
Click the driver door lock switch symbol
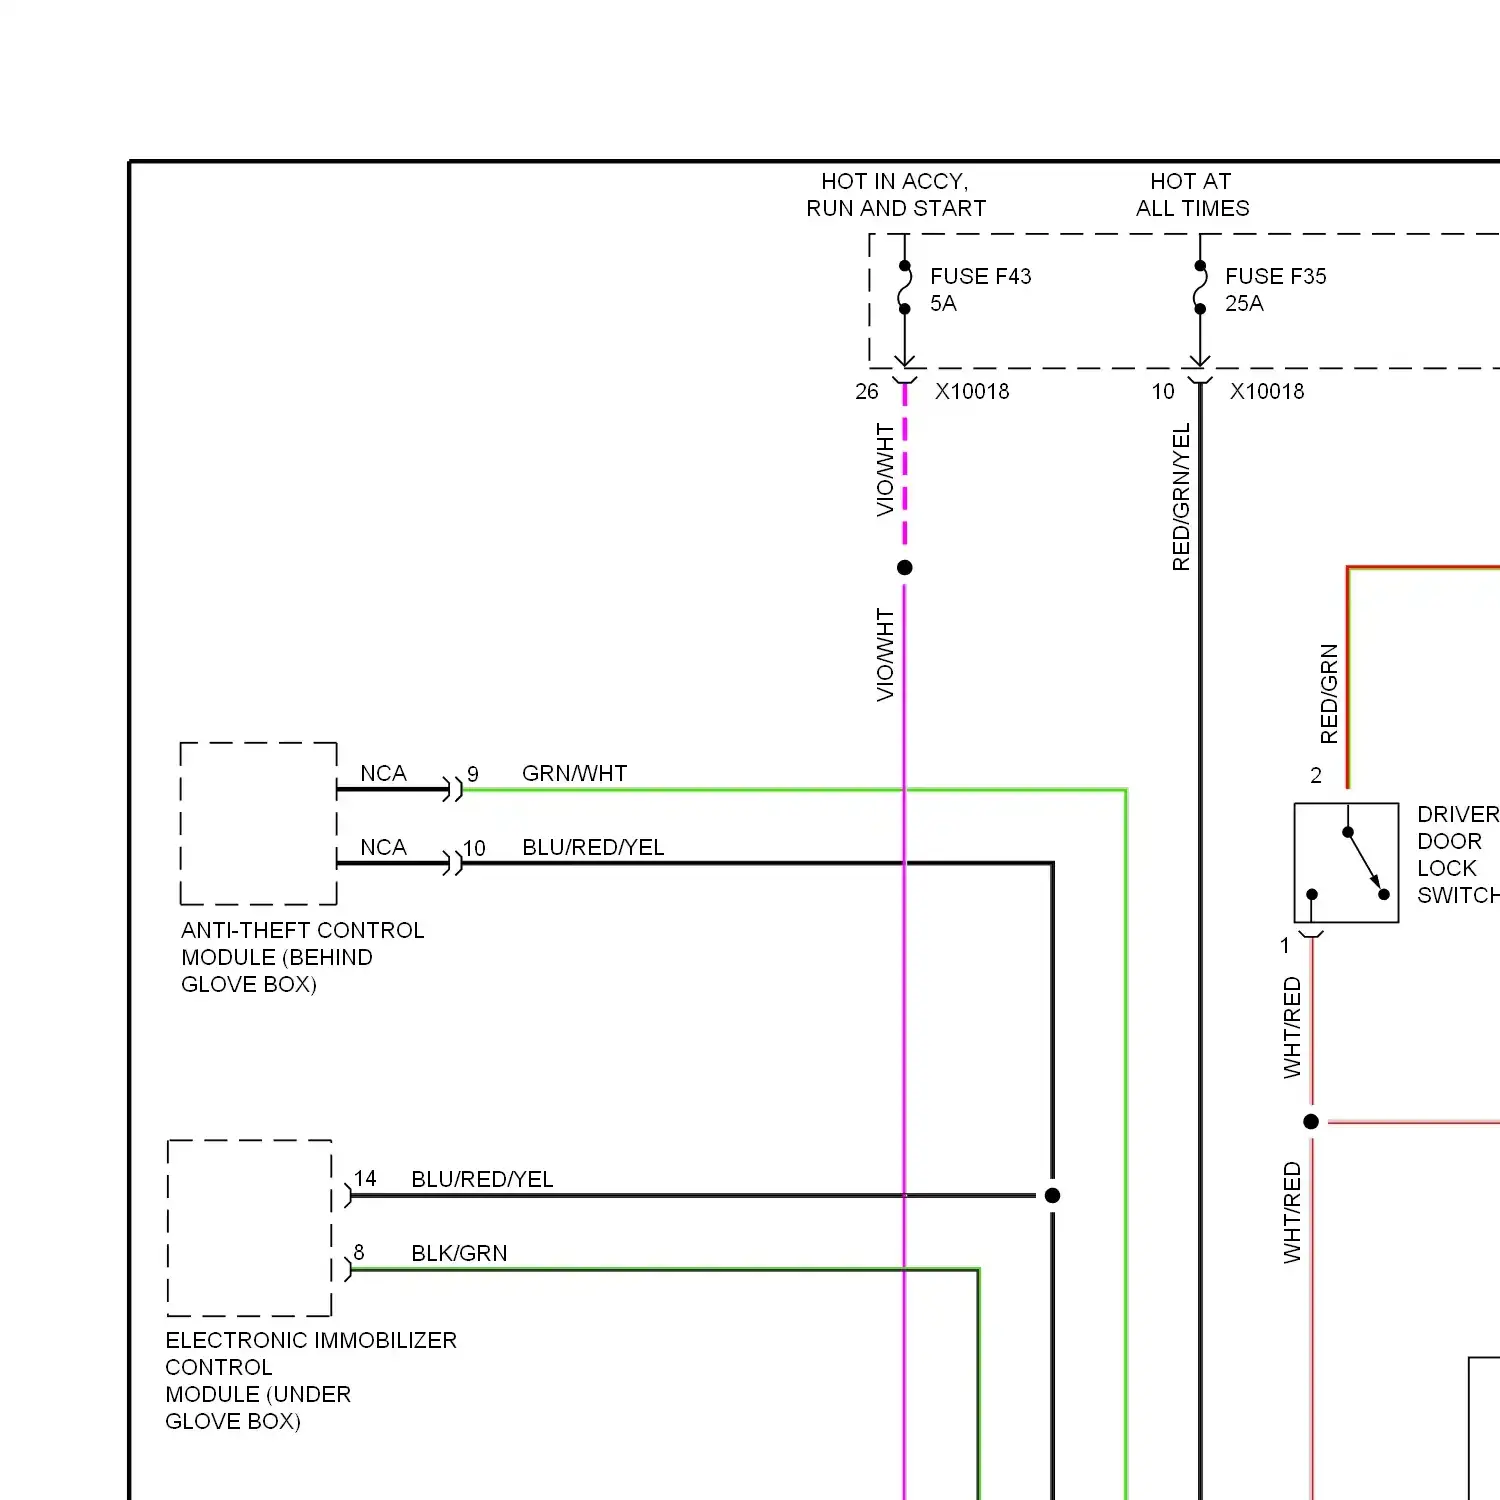click(1346, 862)
